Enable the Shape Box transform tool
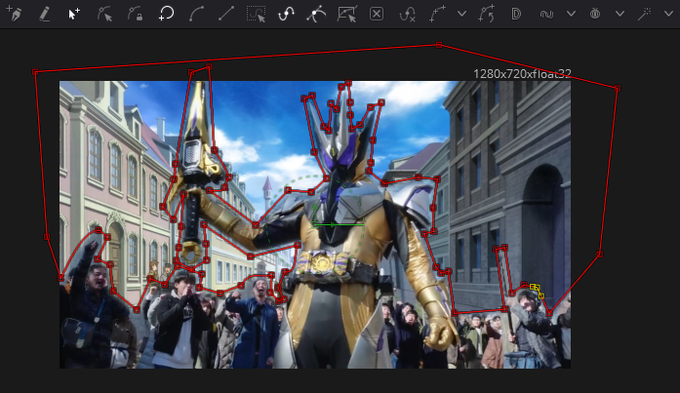The width and height of the screenshot is (680, 393). pyautogui.click(x=347, y=14)
